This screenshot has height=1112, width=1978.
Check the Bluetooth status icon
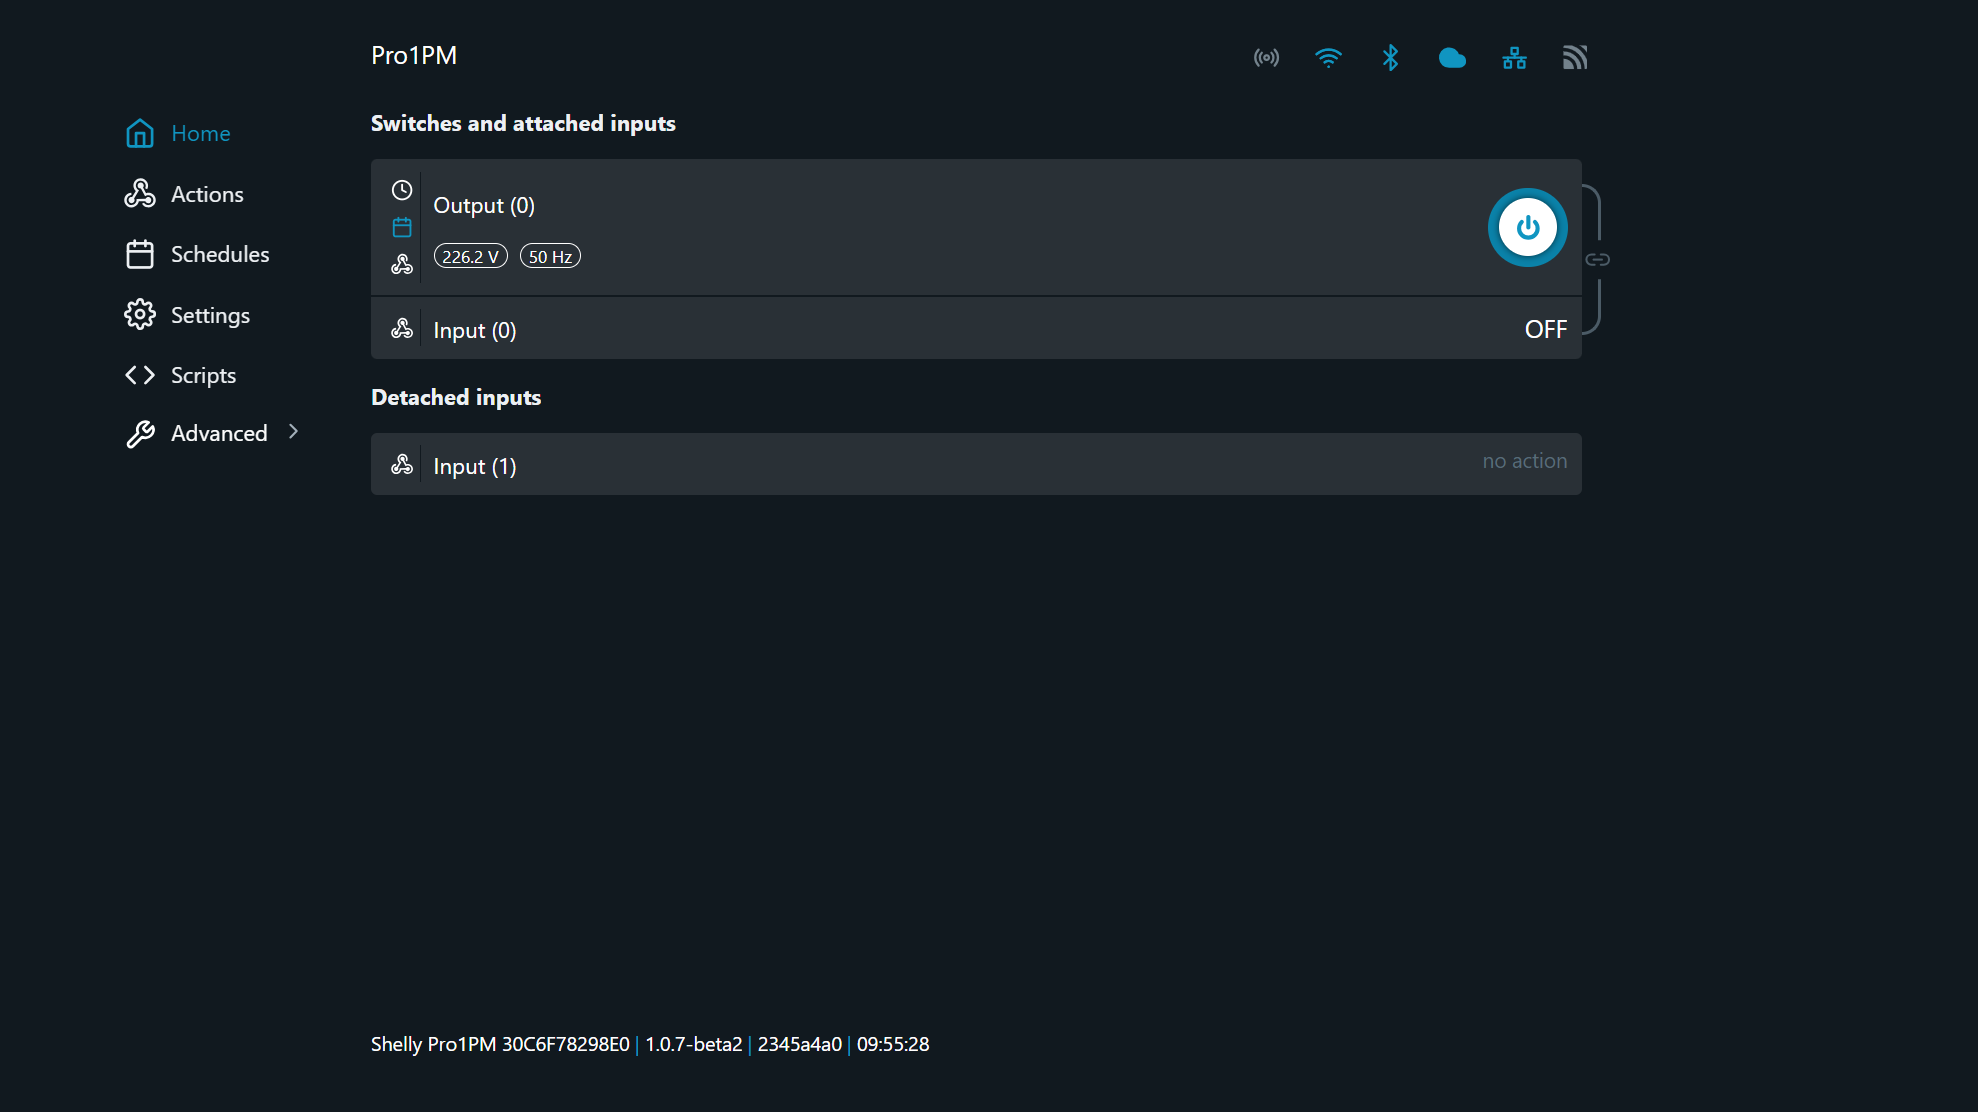point(1390,58)
